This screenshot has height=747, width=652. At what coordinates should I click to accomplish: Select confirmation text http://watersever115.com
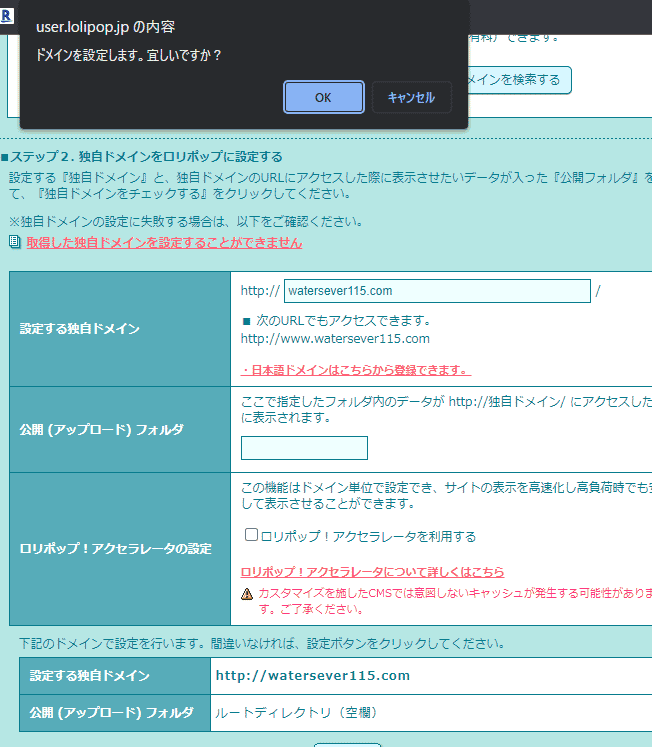pos(313,676)
